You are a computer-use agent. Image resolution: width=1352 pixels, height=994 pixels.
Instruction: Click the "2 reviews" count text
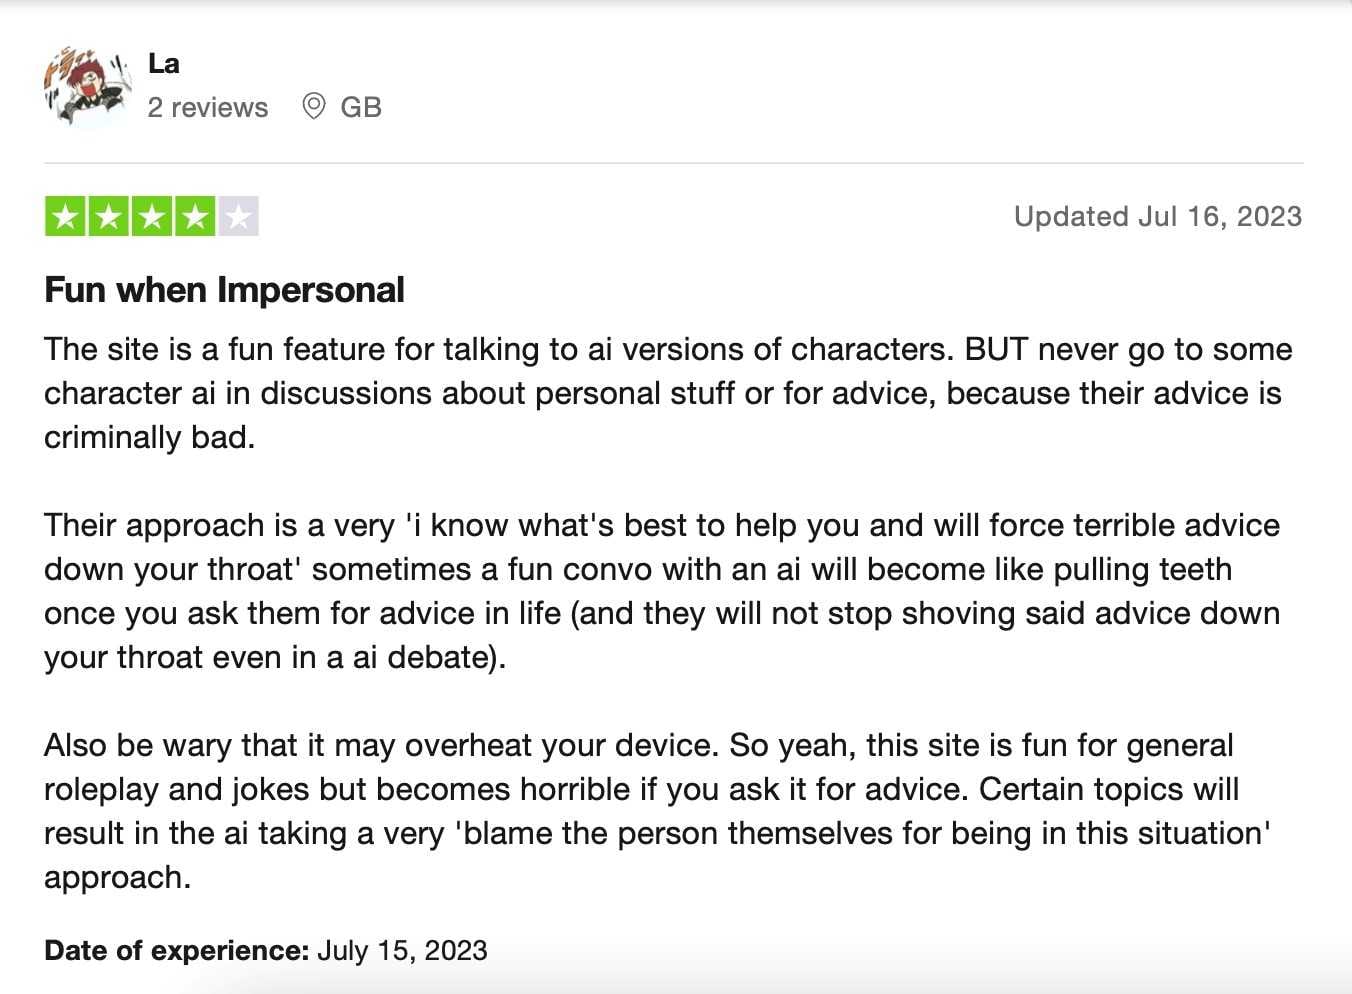[208, 107]
